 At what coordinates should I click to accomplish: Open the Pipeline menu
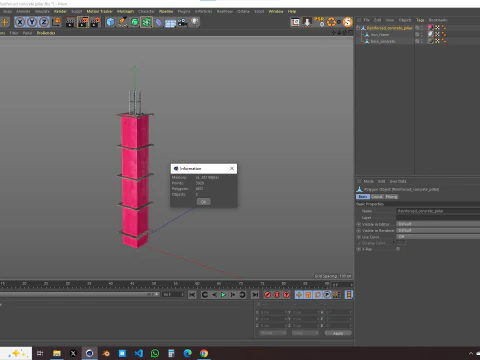166,11
